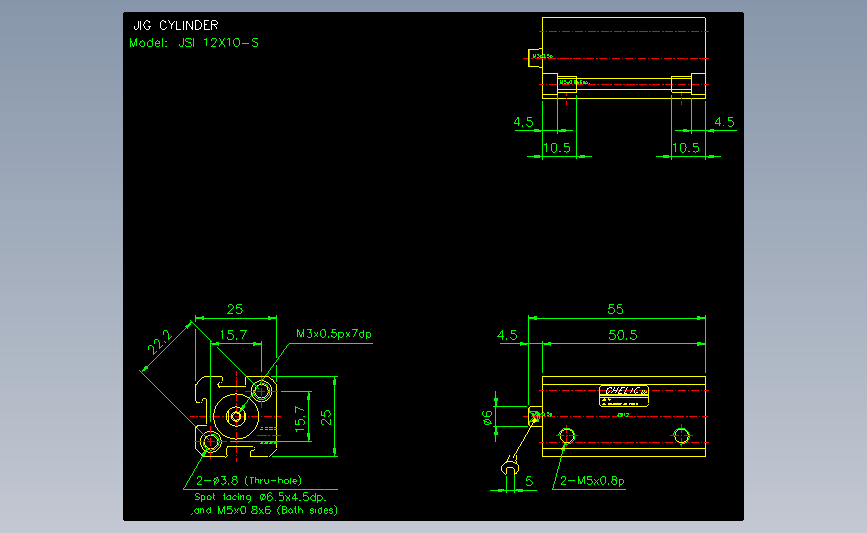Select the 50.5 dimension value
The width and height of the screenshot is (867, 533).
[623, 335]
